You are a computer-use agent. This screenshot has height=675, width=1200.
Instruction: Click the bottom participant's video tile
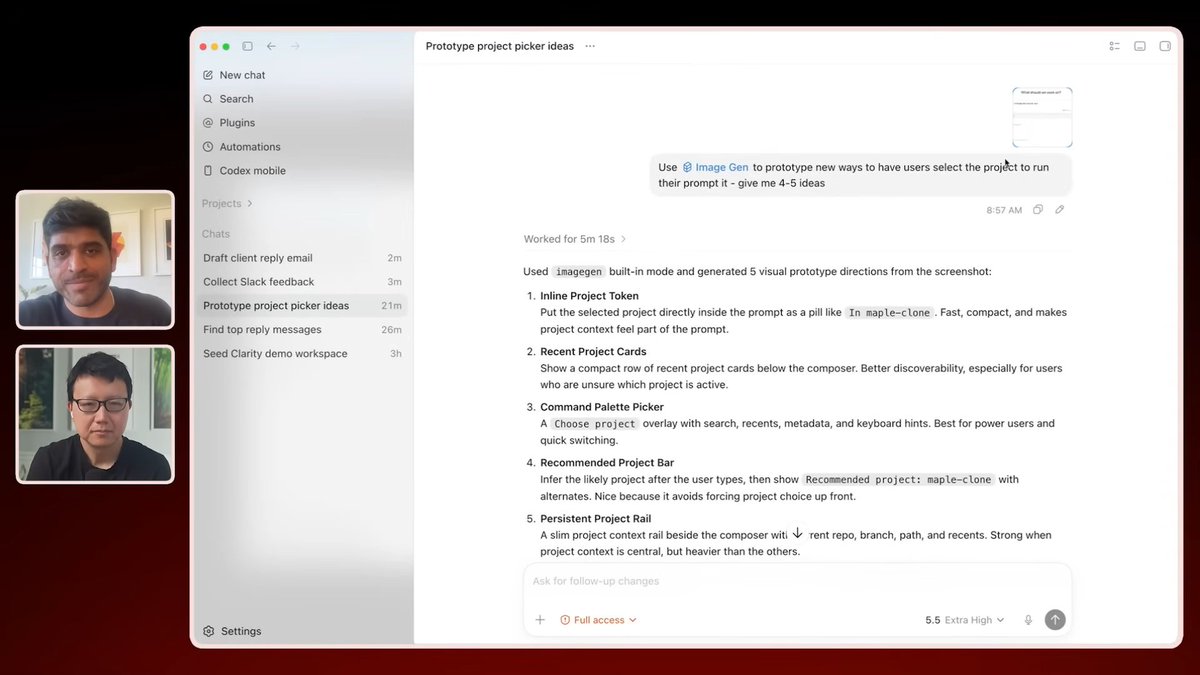95,415
